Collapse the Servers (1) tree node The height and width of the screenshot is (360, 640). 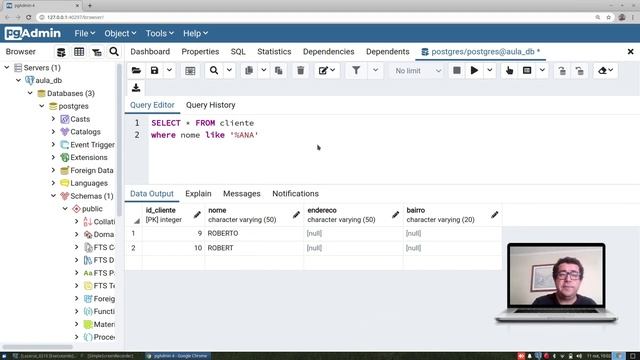click(7, 67)
